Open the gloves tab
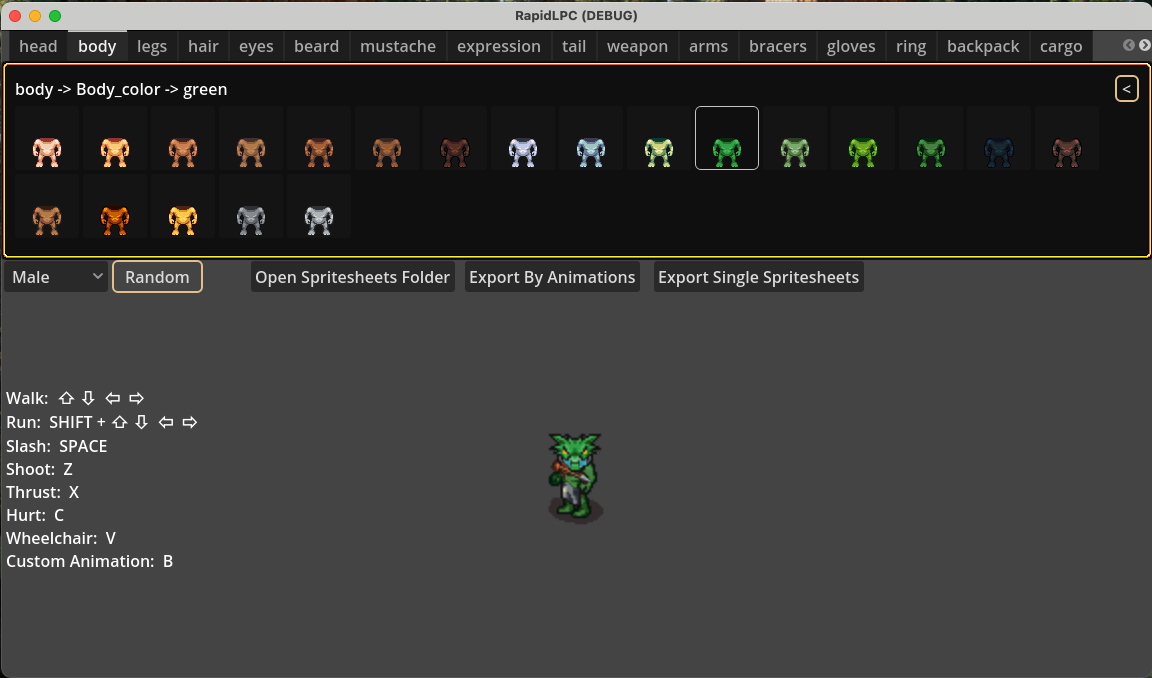The height and width of the screenshot is (678, 1152). (x=852, y=46)
